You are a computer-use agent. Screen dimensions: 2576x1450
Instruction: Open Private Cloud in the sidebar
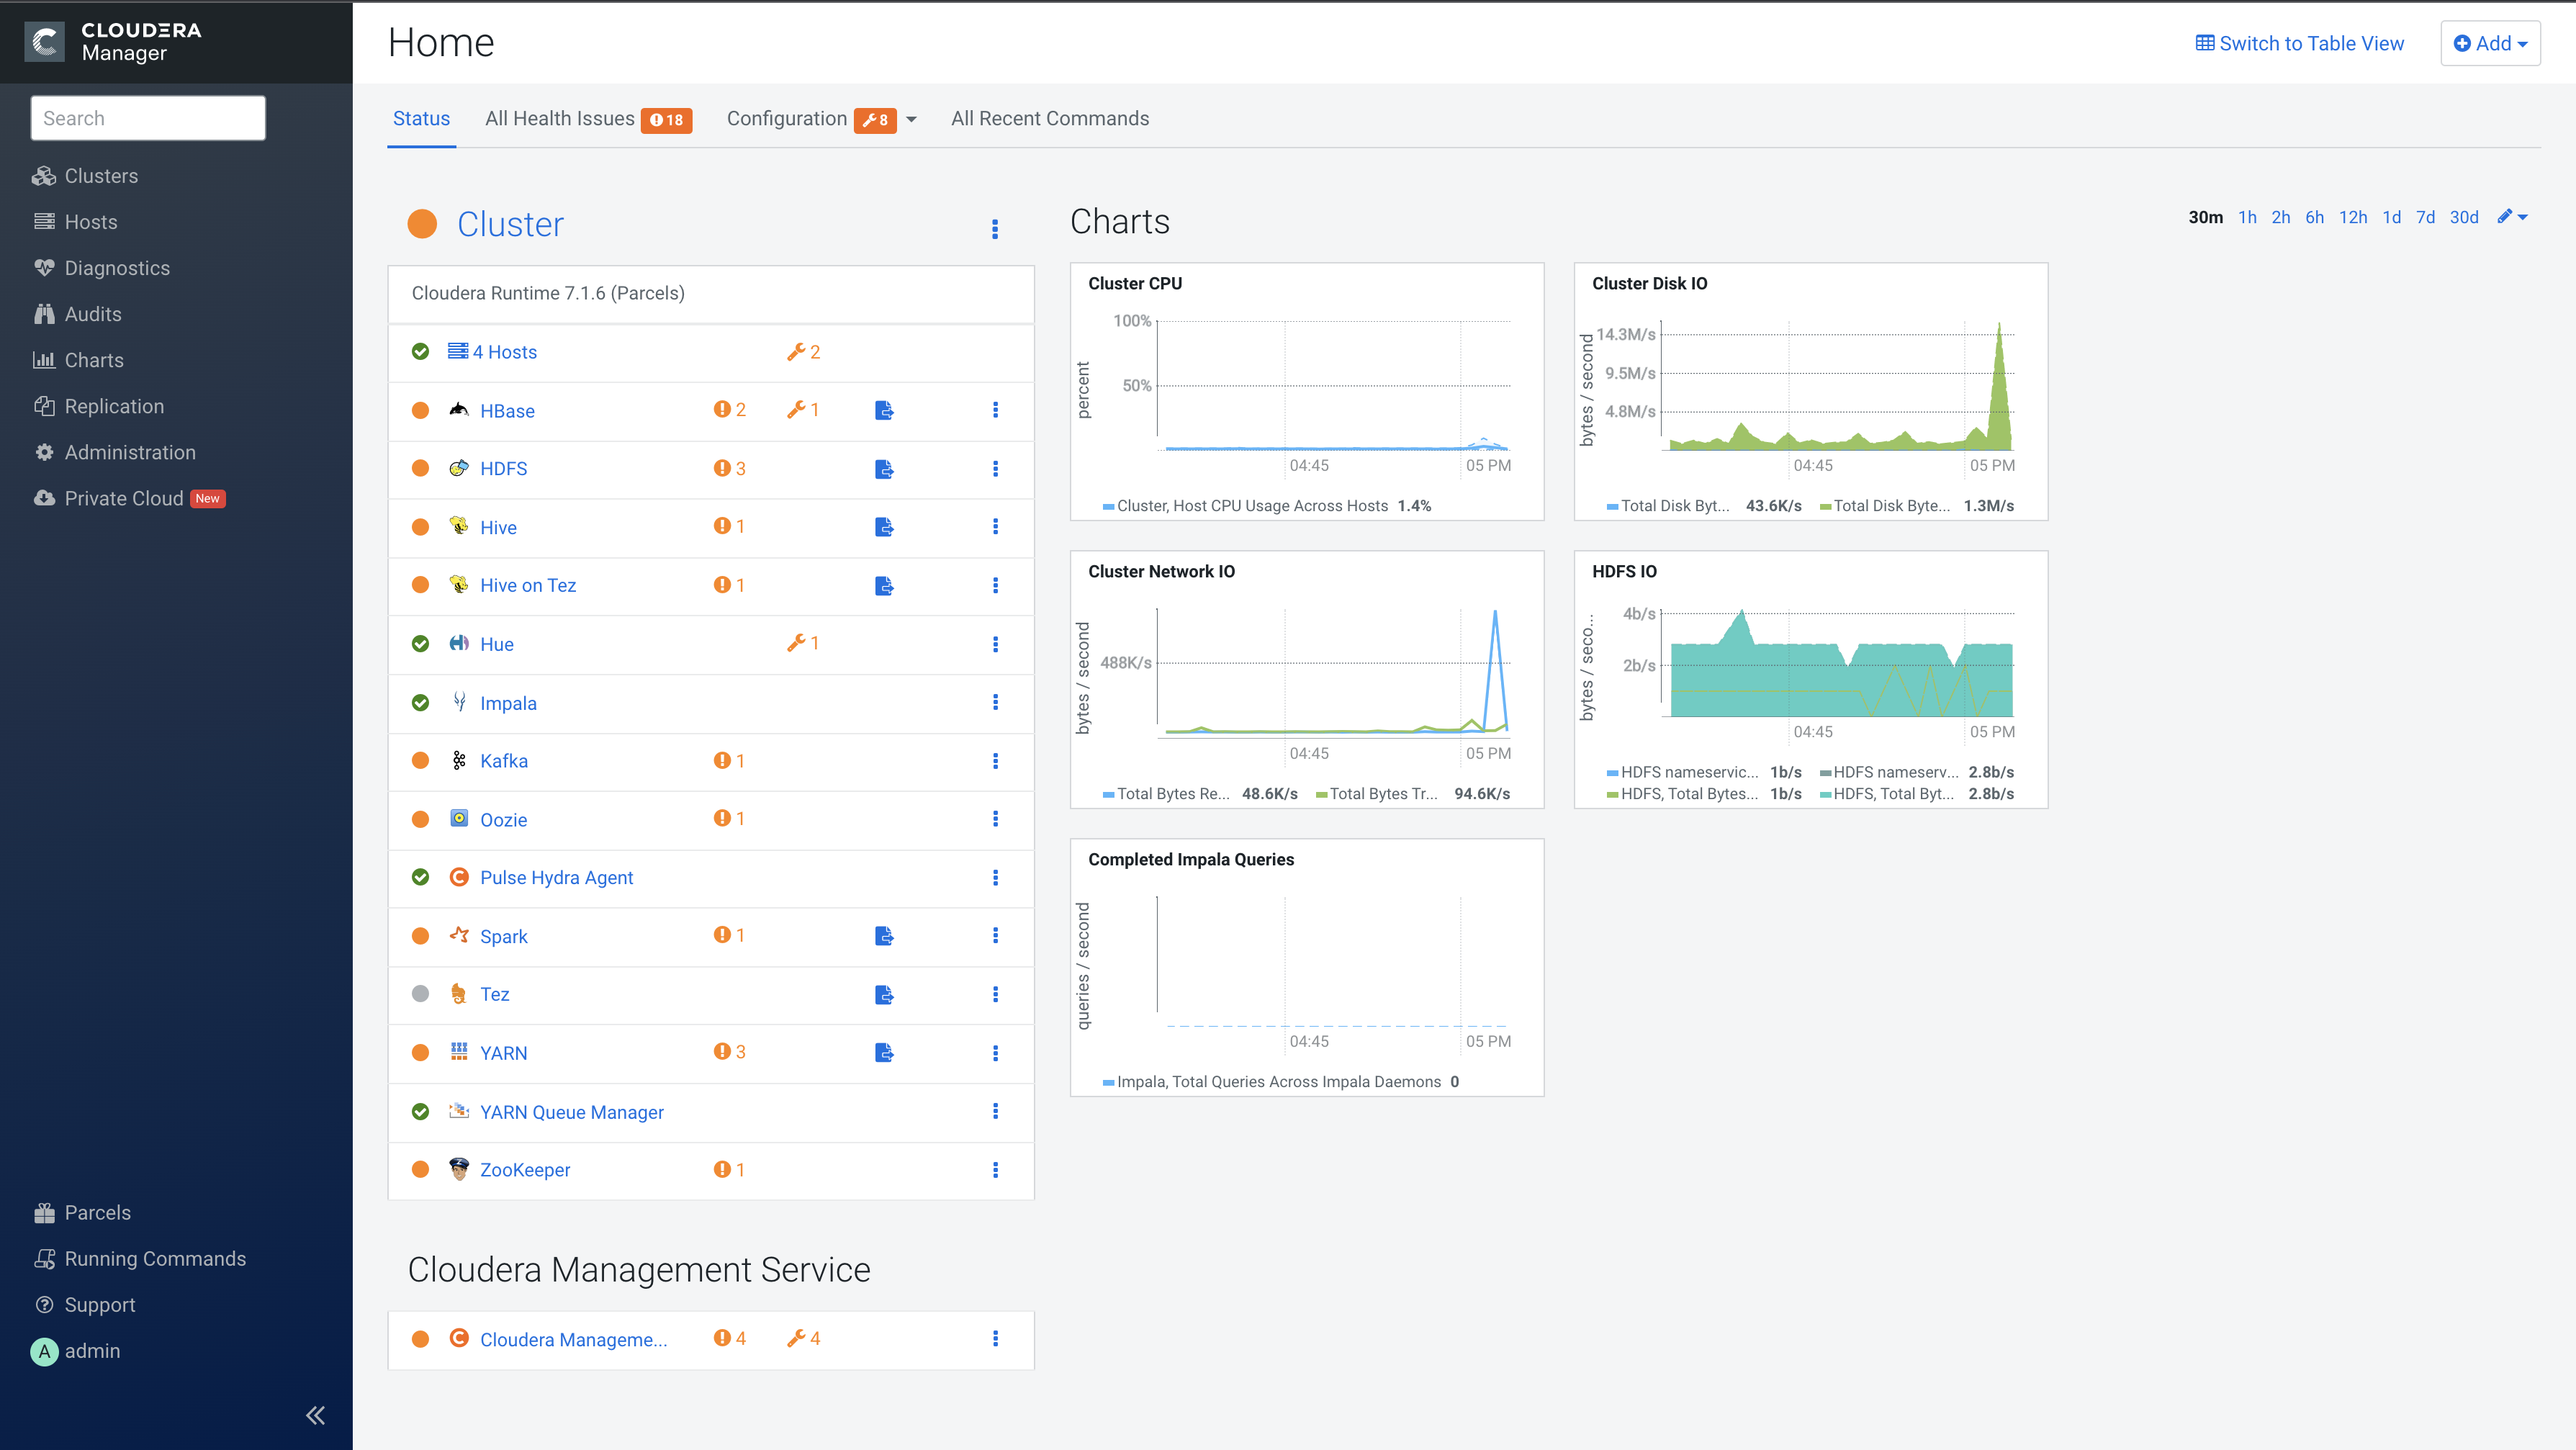[129, 498]
